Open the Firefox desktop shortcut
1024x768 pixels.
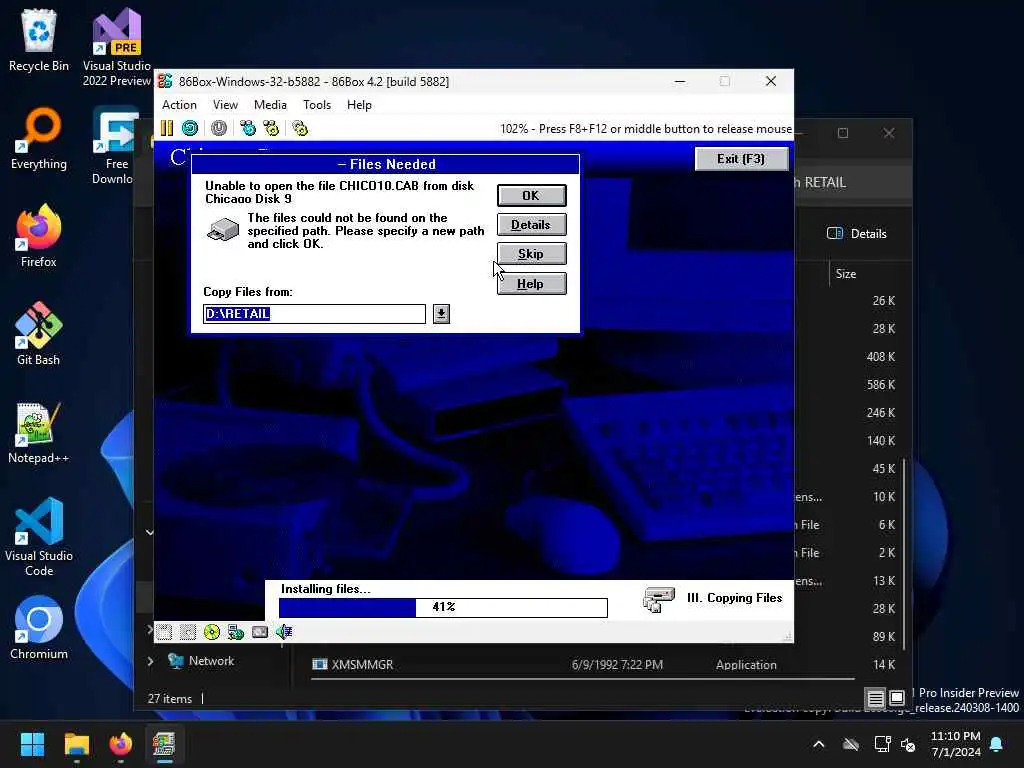(x=39, y=236)
